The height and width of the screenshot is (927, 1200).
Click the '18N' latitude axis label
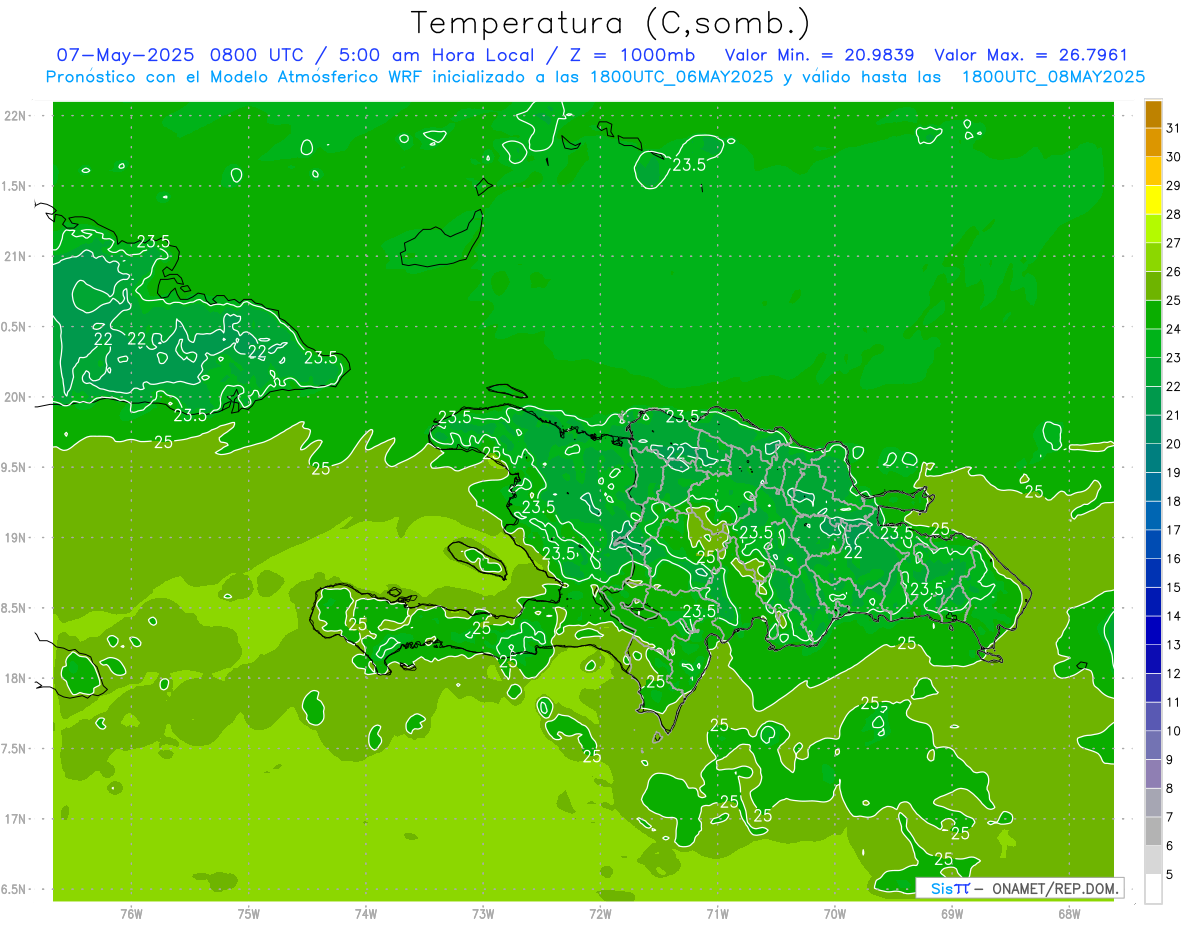tap(15, 678)
